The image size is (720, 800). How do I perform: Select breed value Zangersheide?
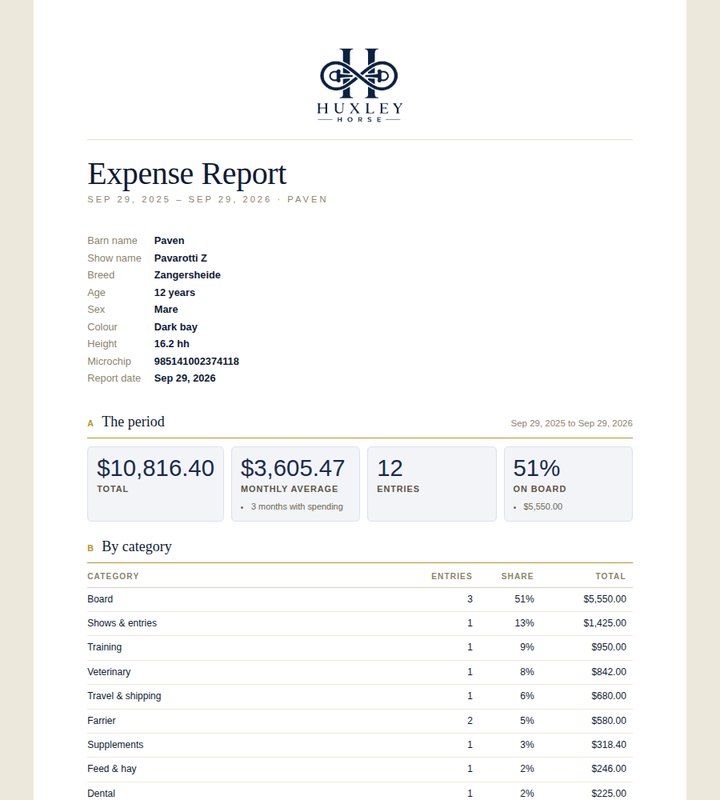187,275
